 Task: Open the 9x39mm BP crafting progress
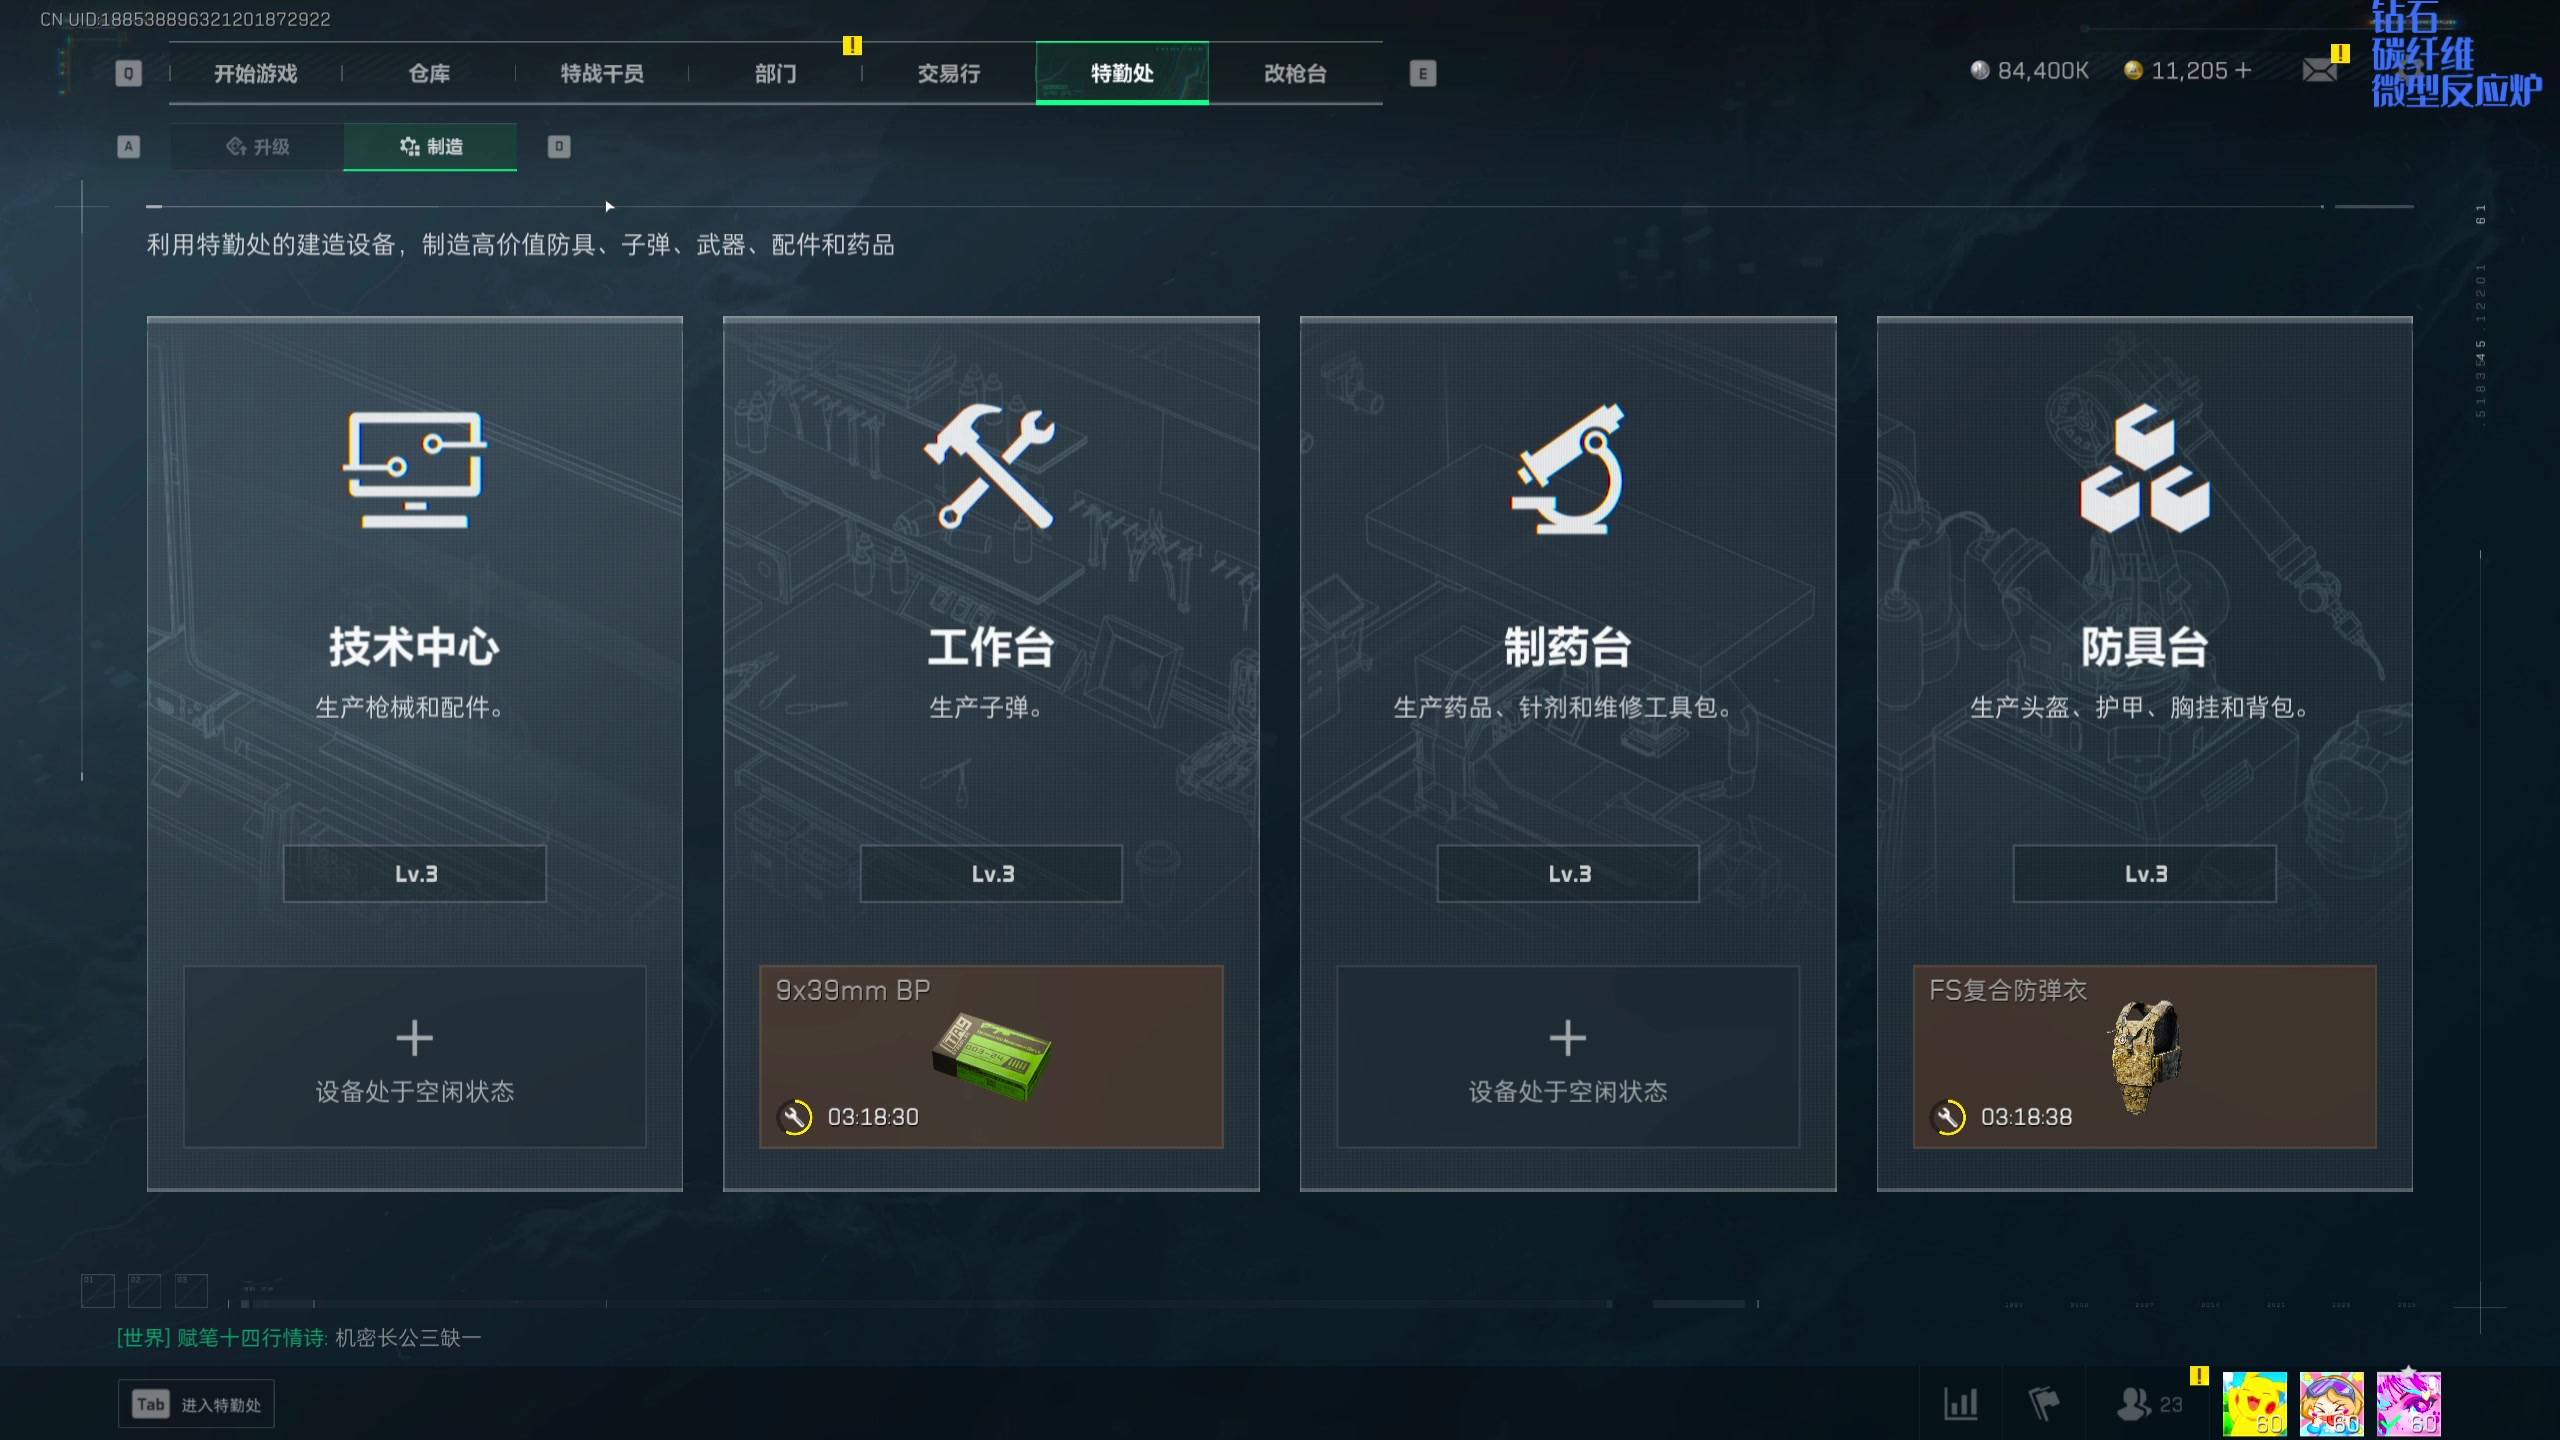tap(991, 1056)
